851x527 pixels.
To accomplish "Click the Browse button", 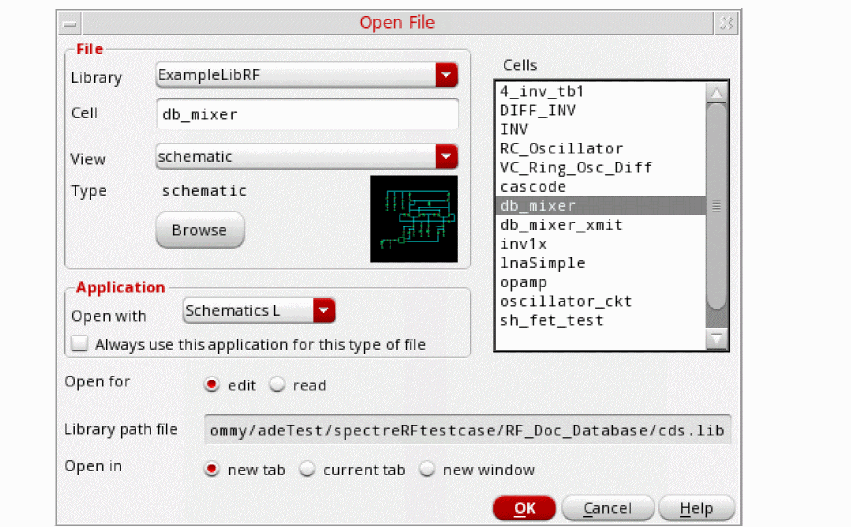I will tap(200, 230).
